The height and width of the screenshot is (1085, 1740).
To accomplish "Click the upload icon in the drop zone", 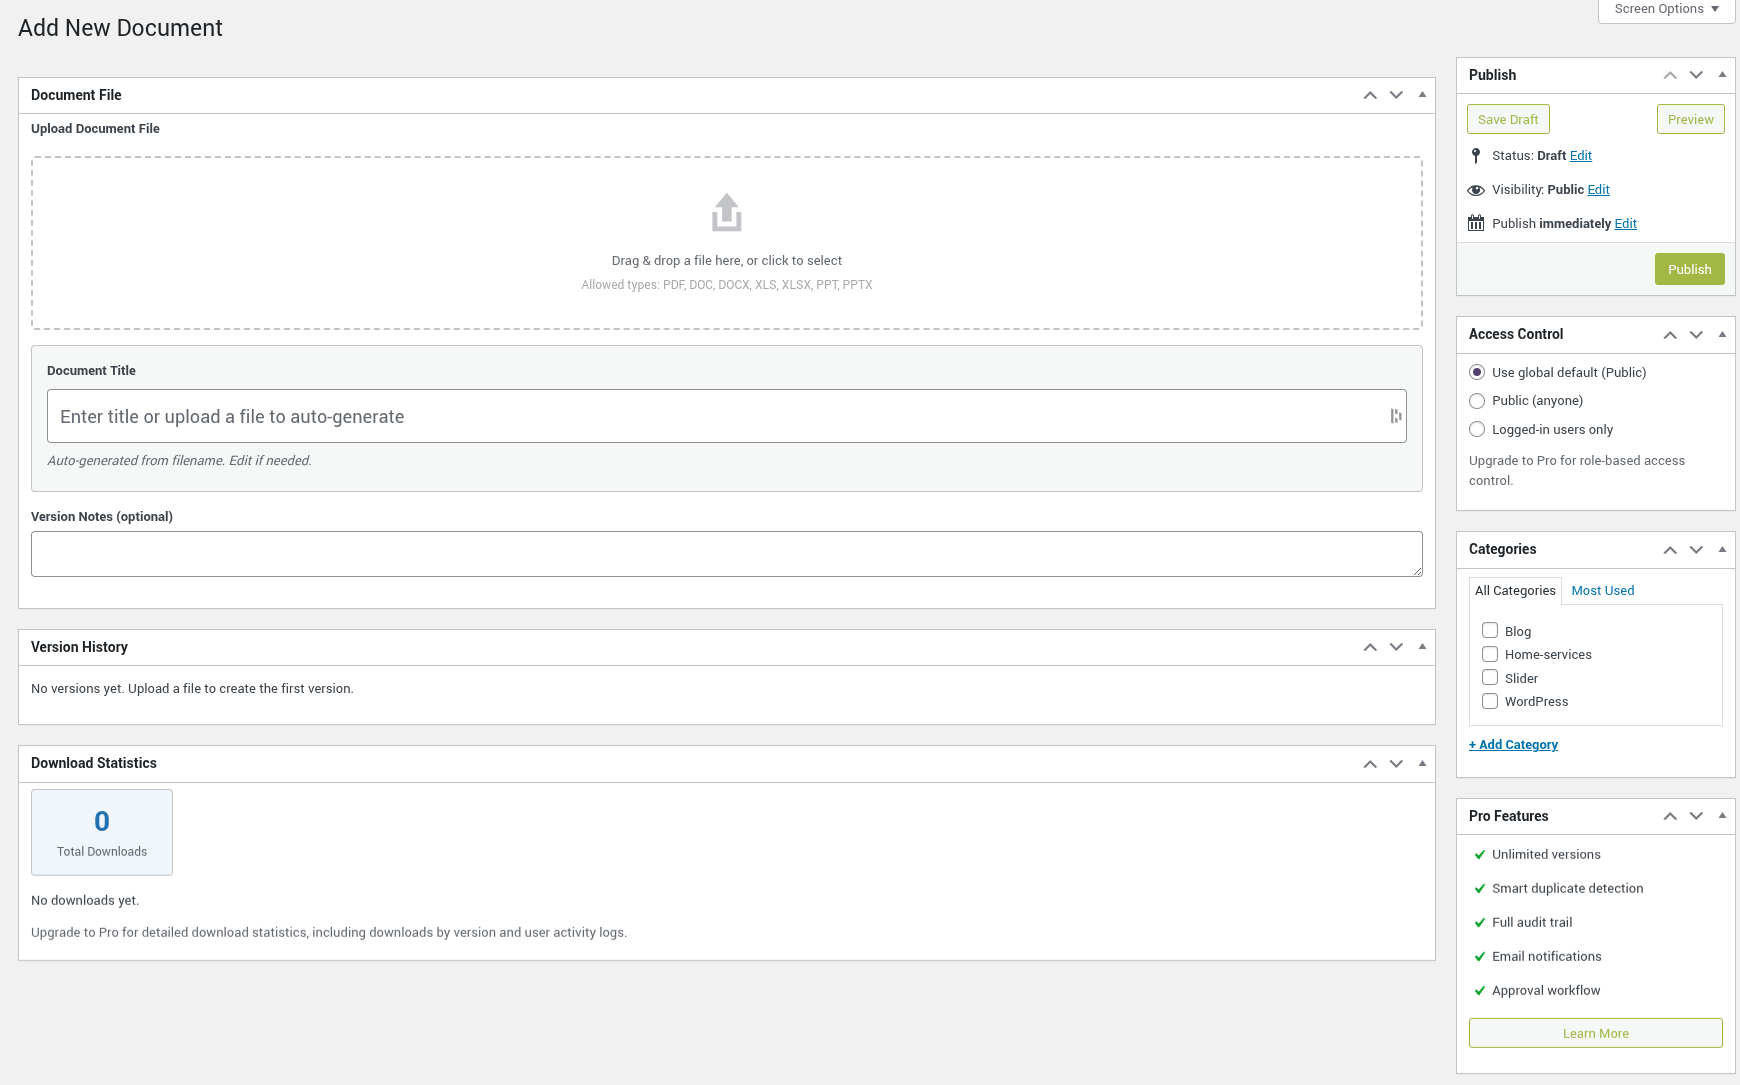I will point(726,212).
